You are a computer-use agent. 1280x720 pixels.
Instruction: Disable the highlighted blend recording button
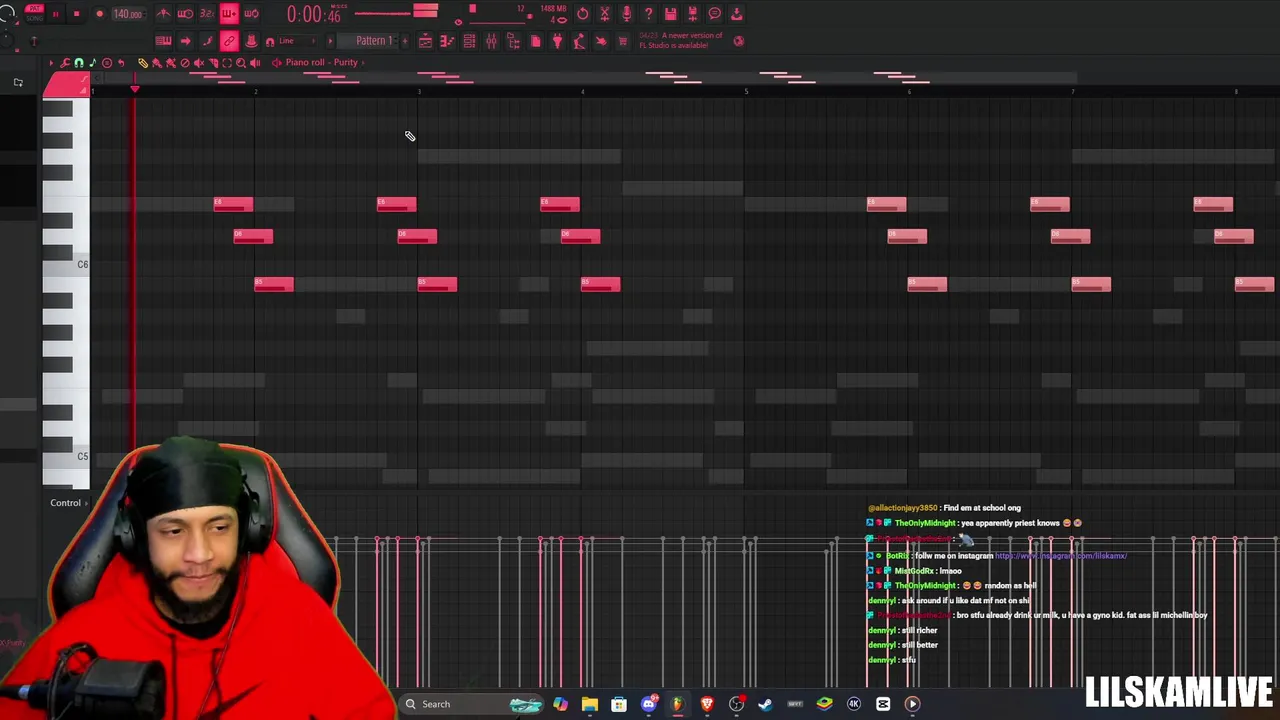[x=229, y=14]
